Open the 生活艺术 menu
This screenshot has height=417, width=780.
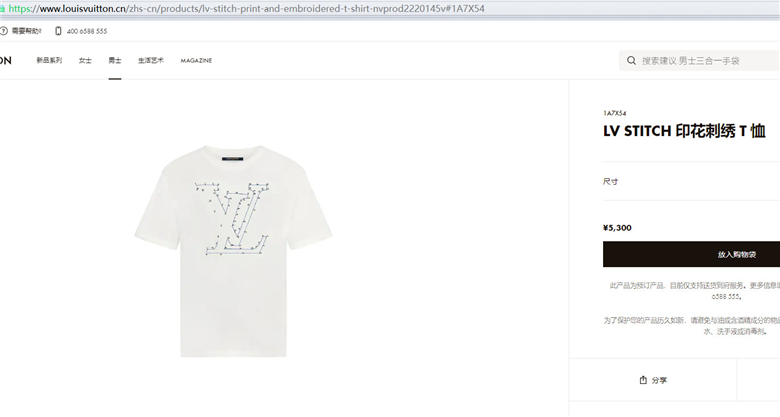click(x=151, y=60)
